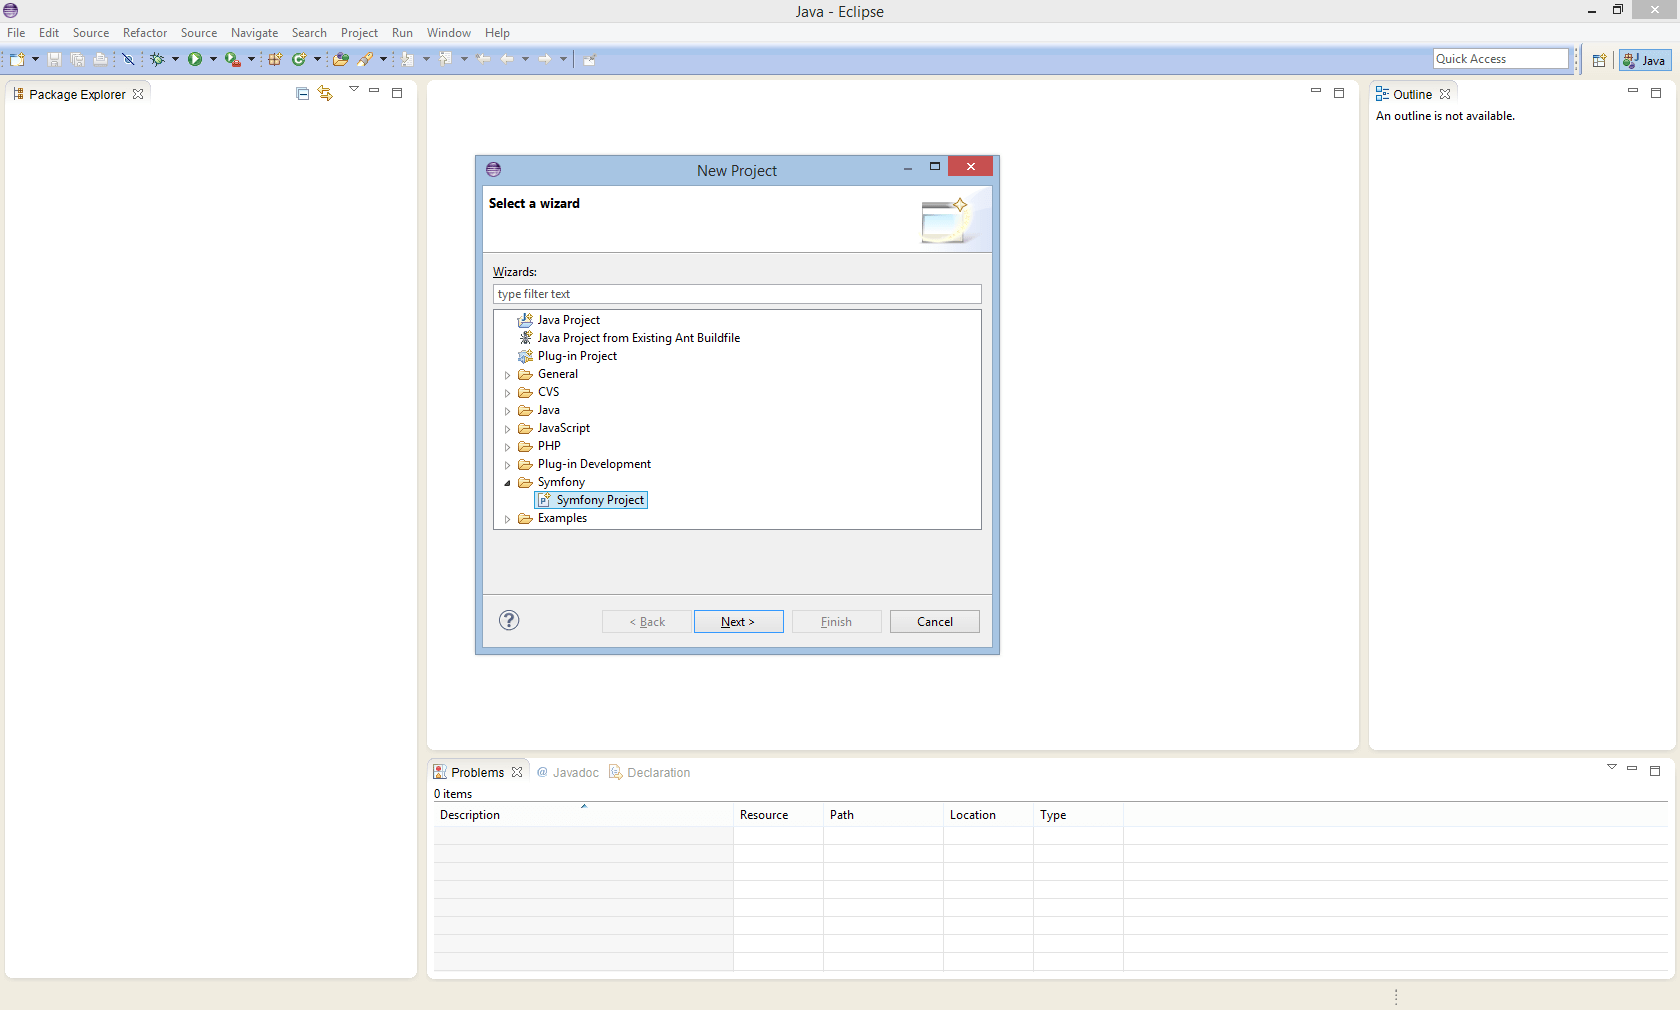
Task: Click the Back navigation arrow in toolbar
Action: click(507, 59)
